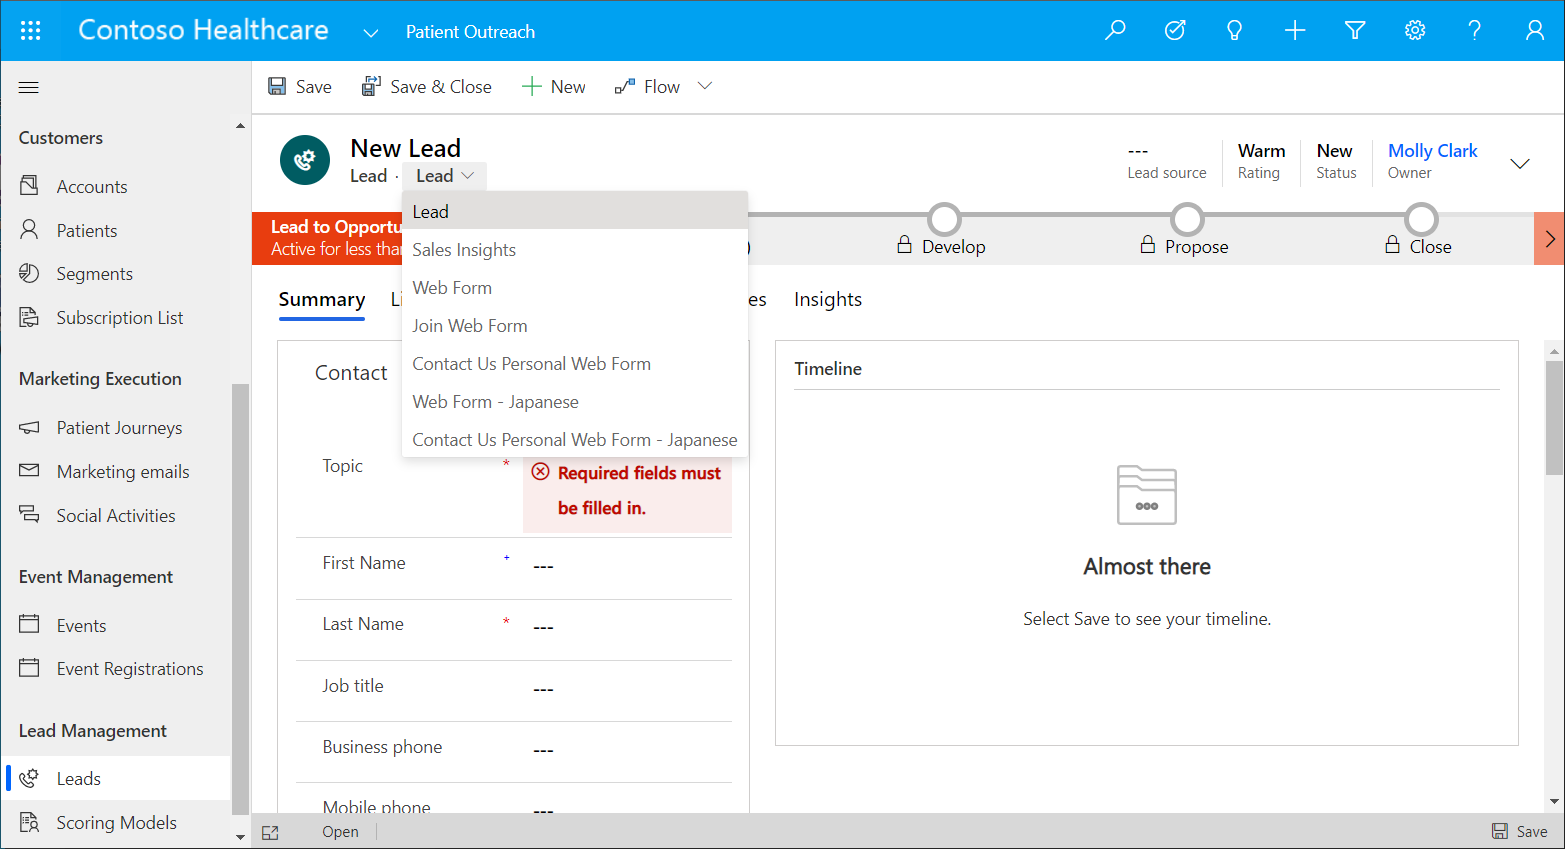This screenshot has height=849, width=1565.
Task: Click the pop-out icon in status bar
Action: (x=270, y=832)
